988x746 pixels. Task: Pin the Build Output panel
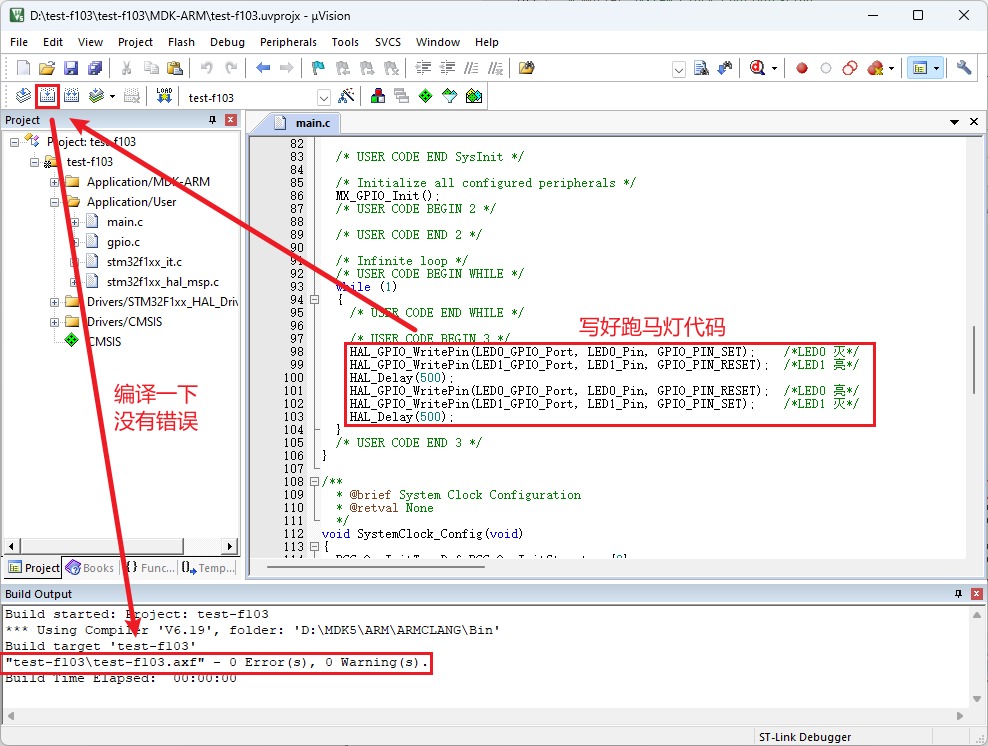coord(958,594)
